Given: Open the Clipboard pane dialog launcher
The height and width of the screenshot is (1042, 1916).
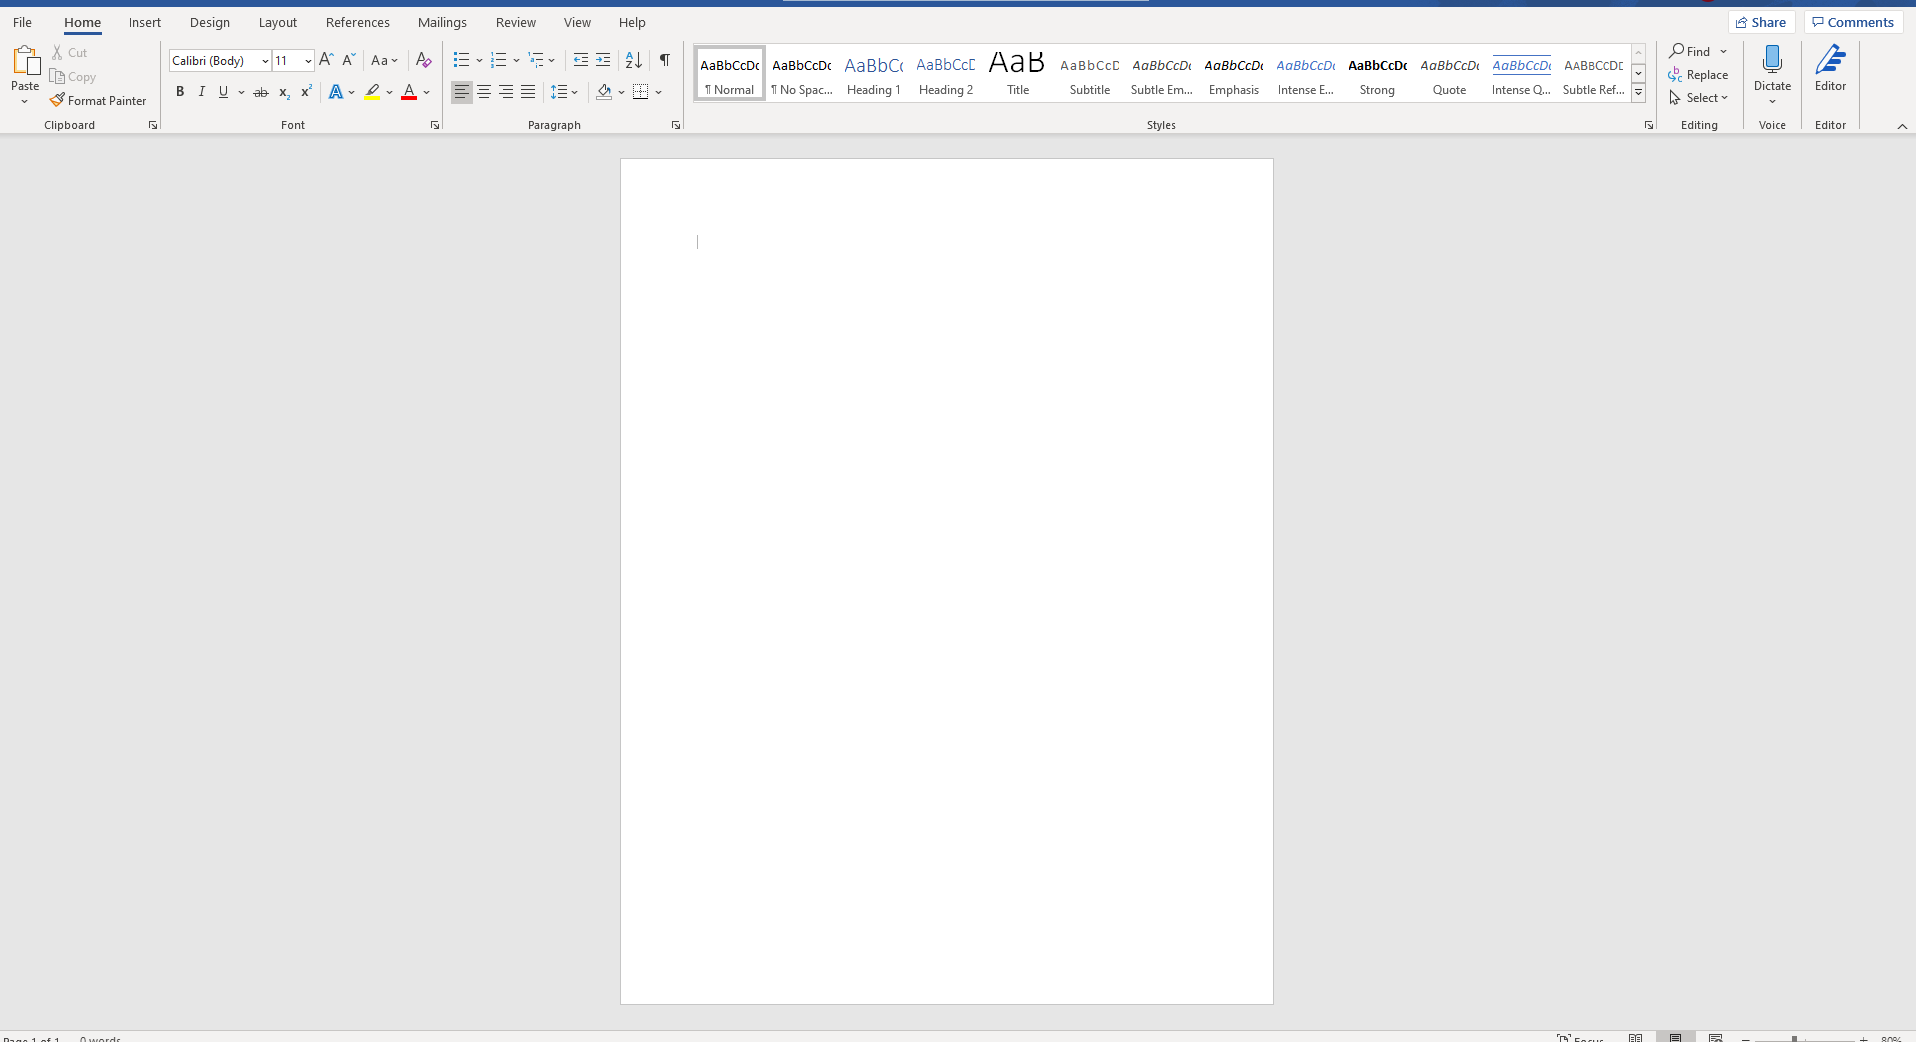Looking at the screenshot, I should [x=153, y=125].
